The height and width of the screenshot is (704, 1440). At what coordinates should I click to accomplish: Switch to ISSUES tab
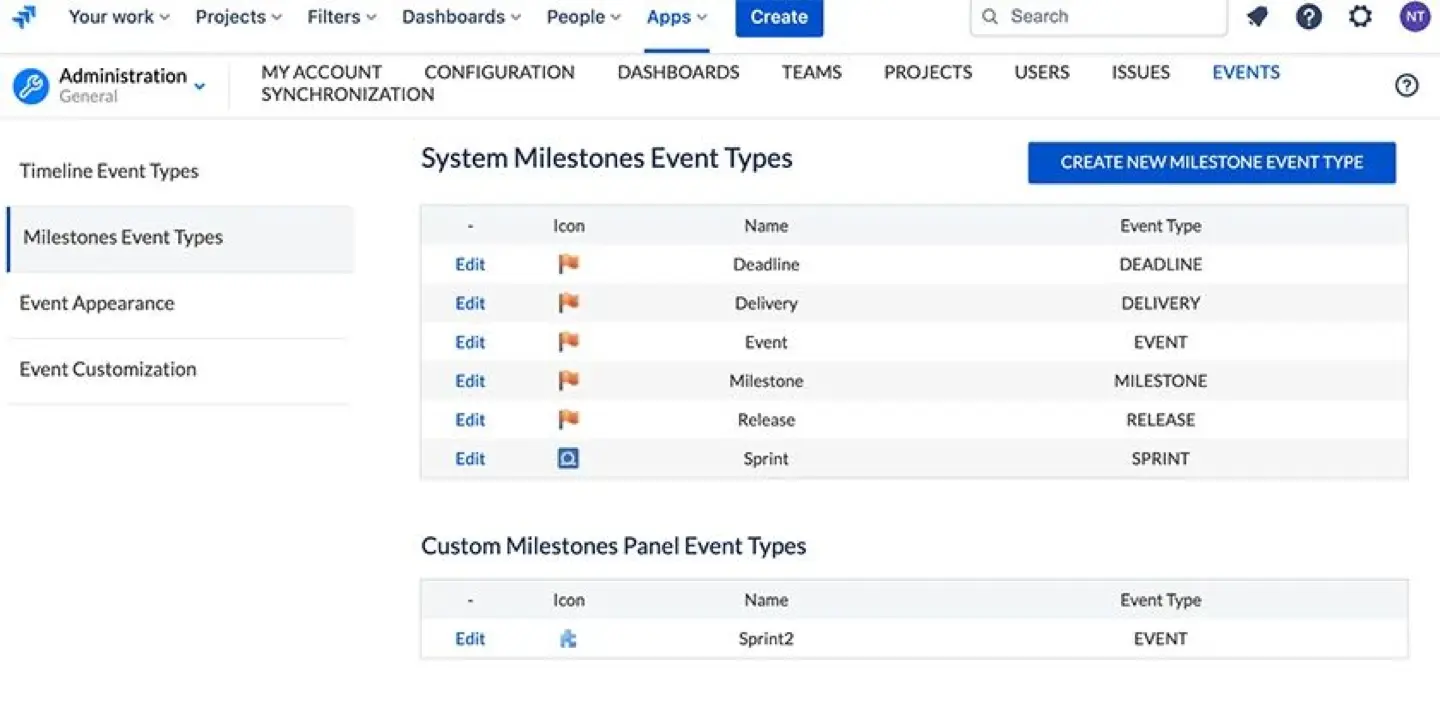1140,72
